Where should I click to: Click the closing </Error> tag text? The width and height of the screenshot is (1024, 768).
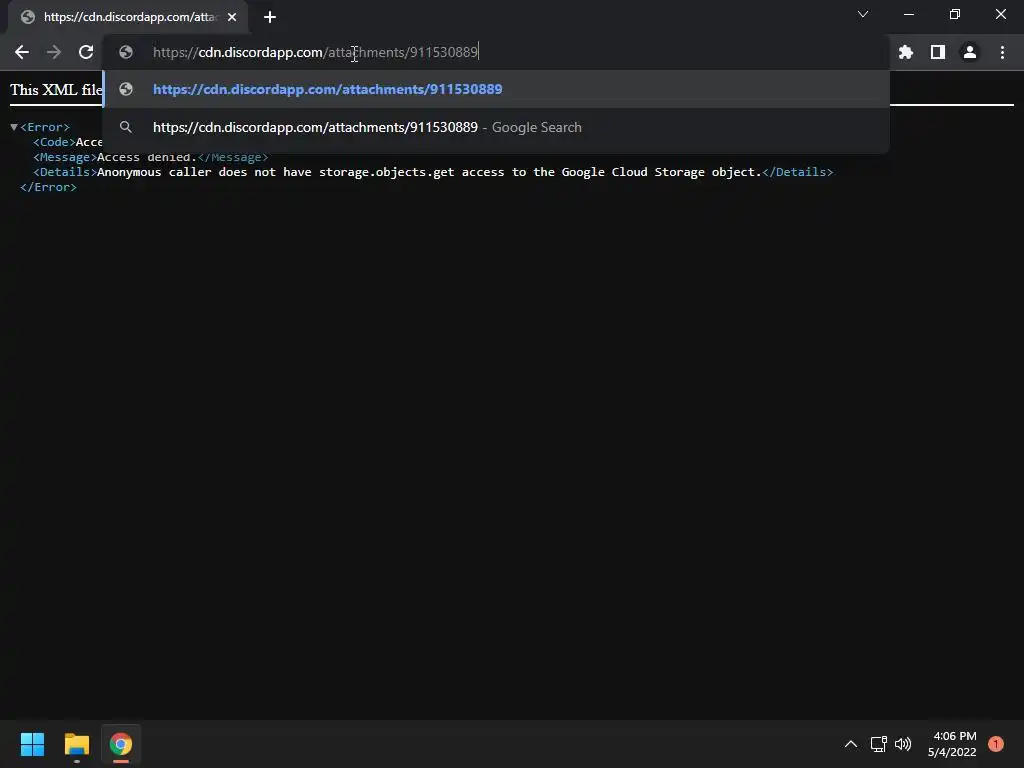48,187
